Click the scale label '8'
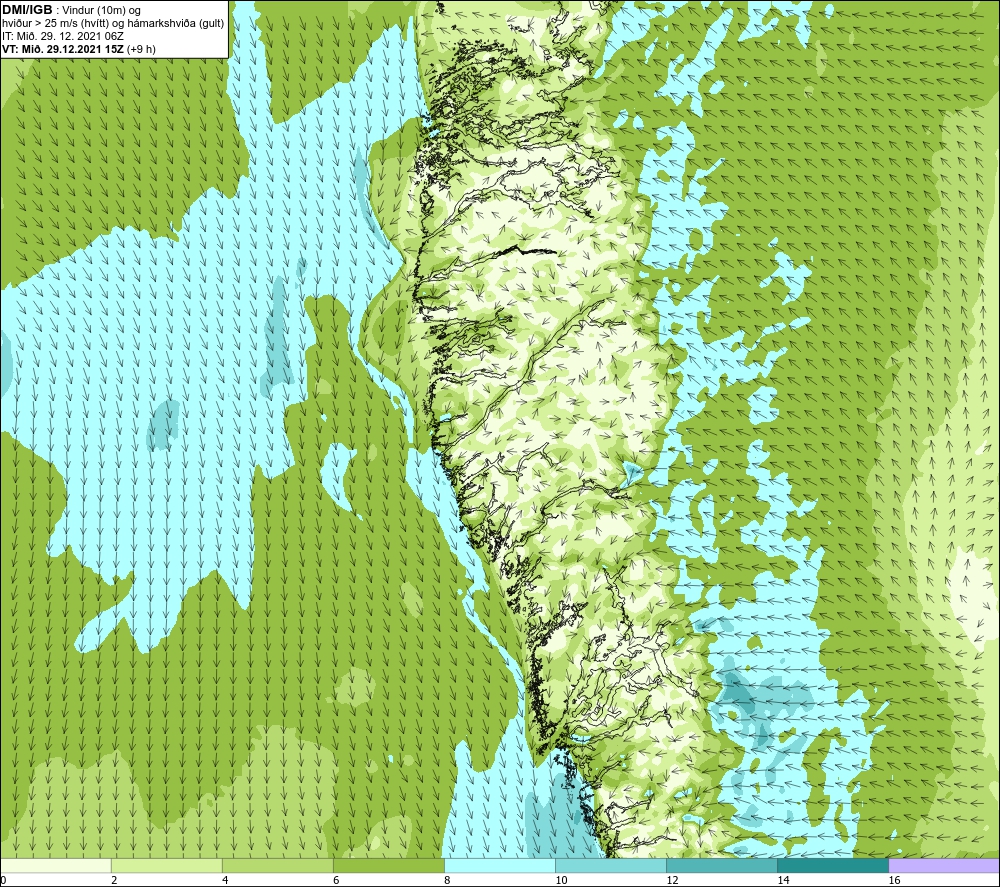Screen dimensions: 1000x887 click(448, 881)
